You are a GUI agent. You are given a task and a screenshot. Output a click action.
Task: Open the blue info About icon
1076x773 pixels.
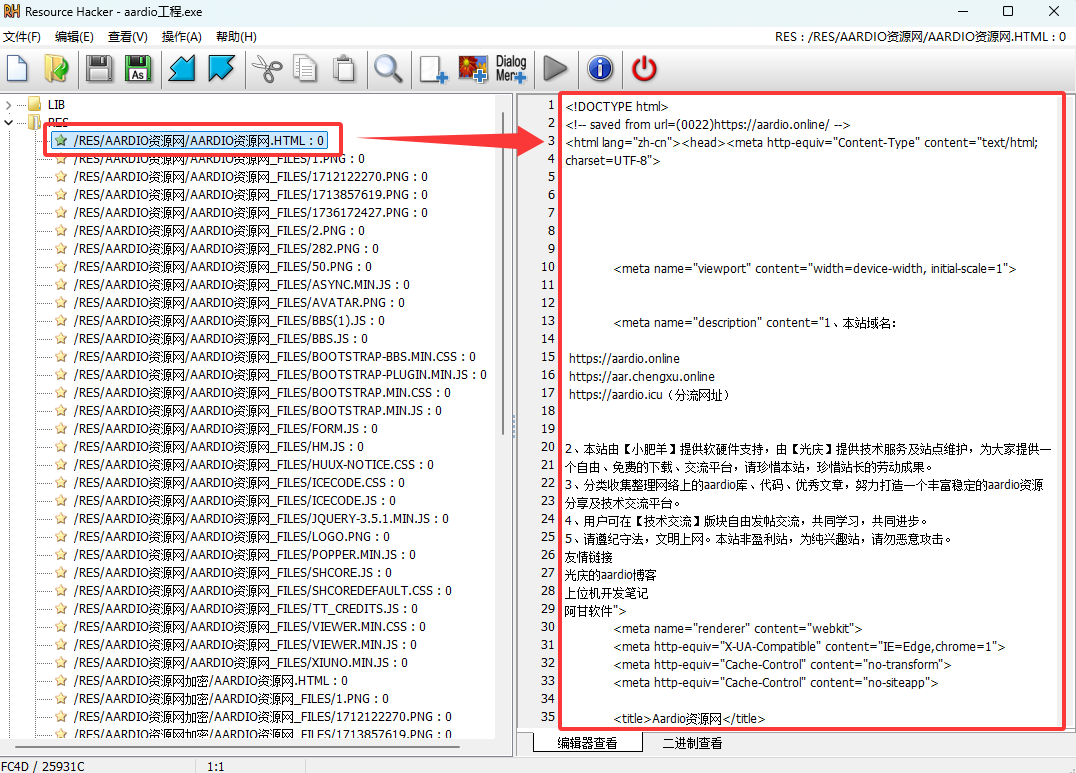tap(600, 69)
